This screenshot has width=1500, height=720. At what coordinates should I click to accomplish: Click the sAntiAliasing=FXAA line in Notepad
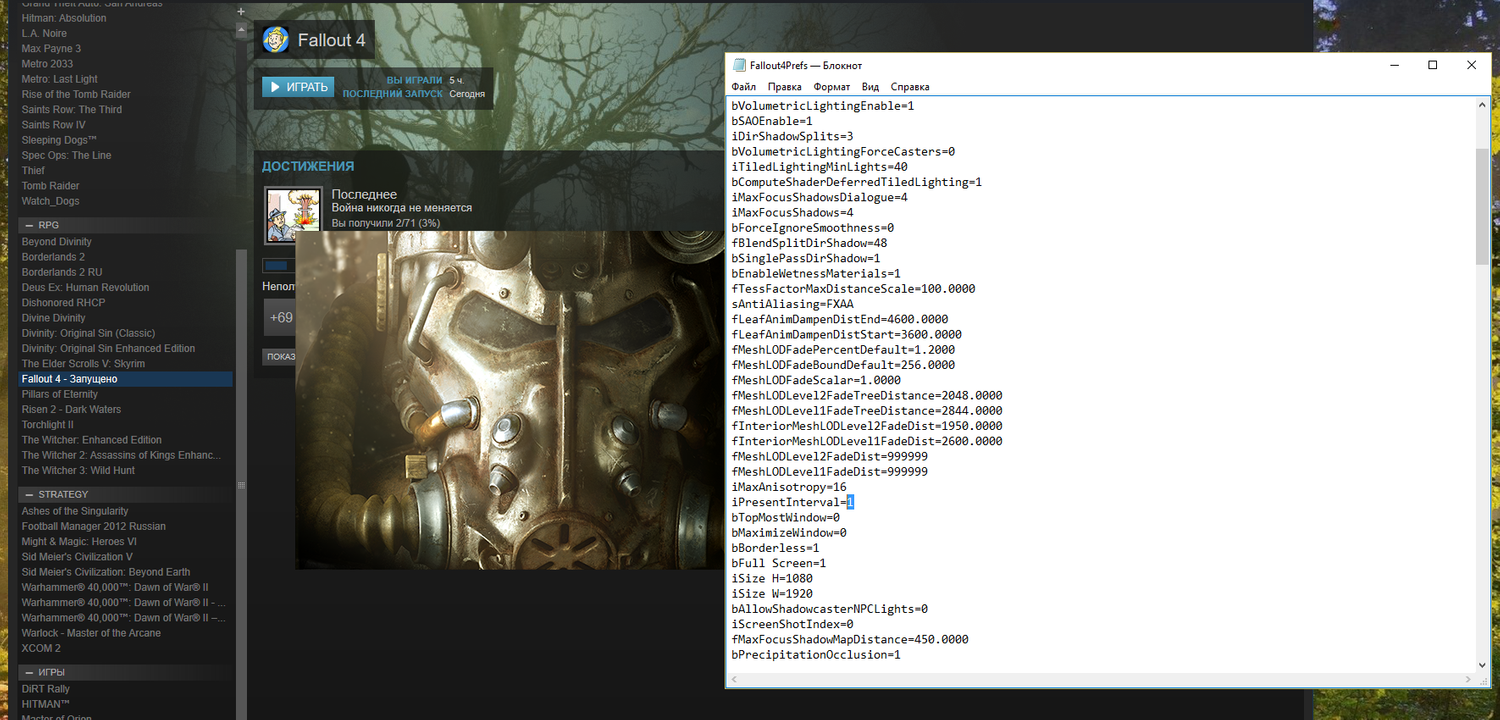(793, 304)
